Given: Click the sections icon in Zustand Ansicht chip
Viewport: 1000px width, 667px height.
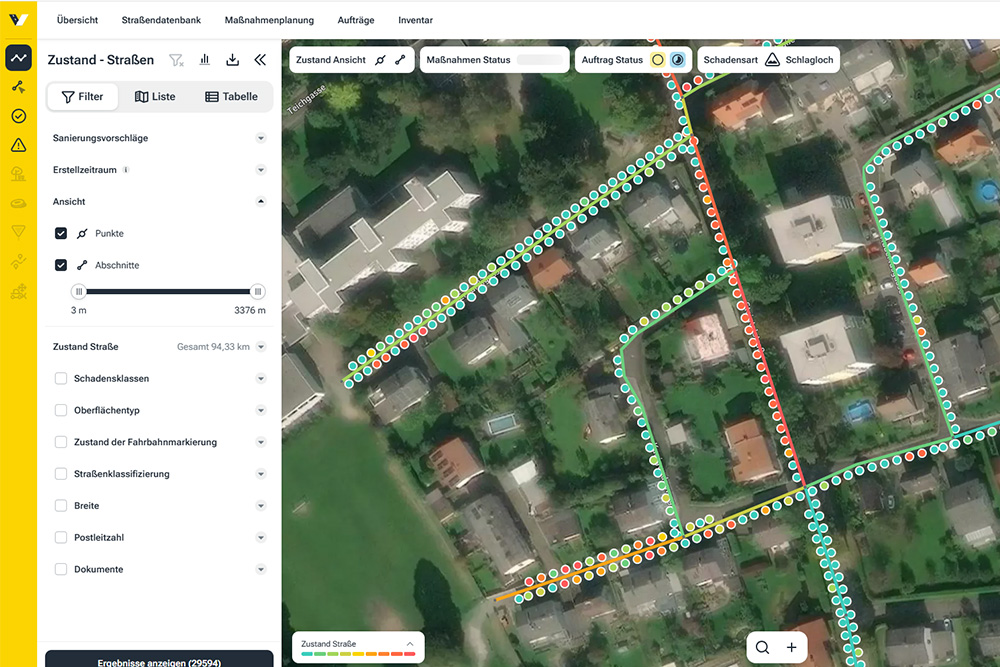Looking at the screenshot, I should pos(400,60).
